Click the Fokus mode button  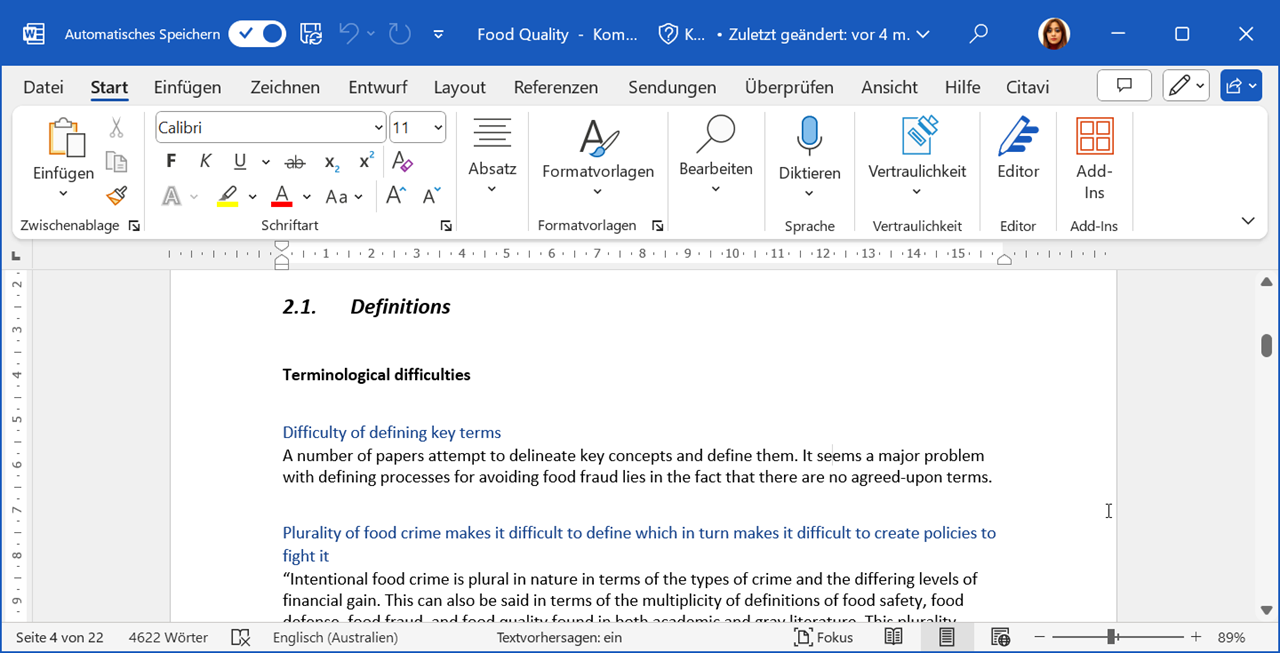[824, 637]
